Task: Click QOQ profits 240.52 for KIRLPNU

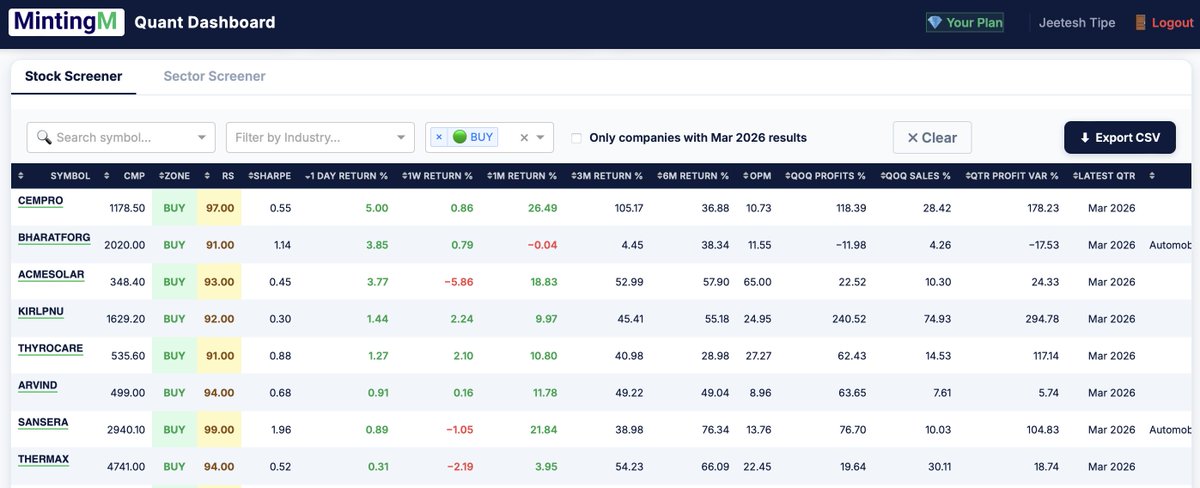Action: coord(847,319)
